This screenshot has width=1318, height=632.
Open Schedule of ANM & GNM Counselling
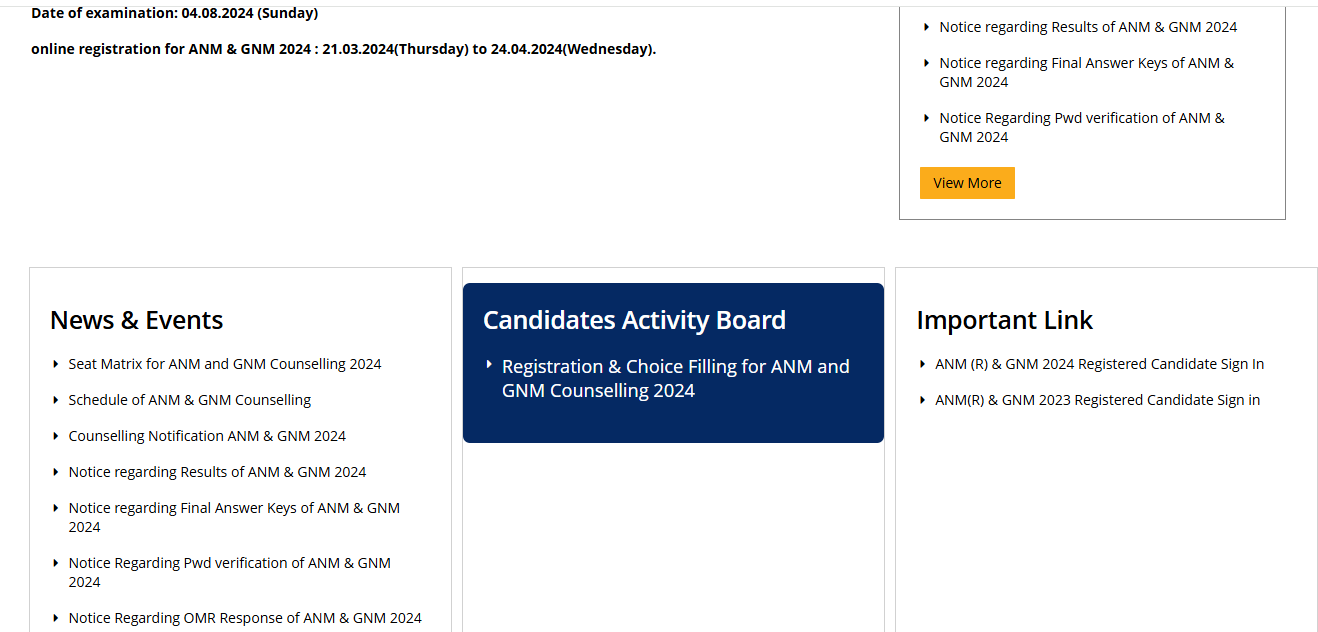point(189,399)
